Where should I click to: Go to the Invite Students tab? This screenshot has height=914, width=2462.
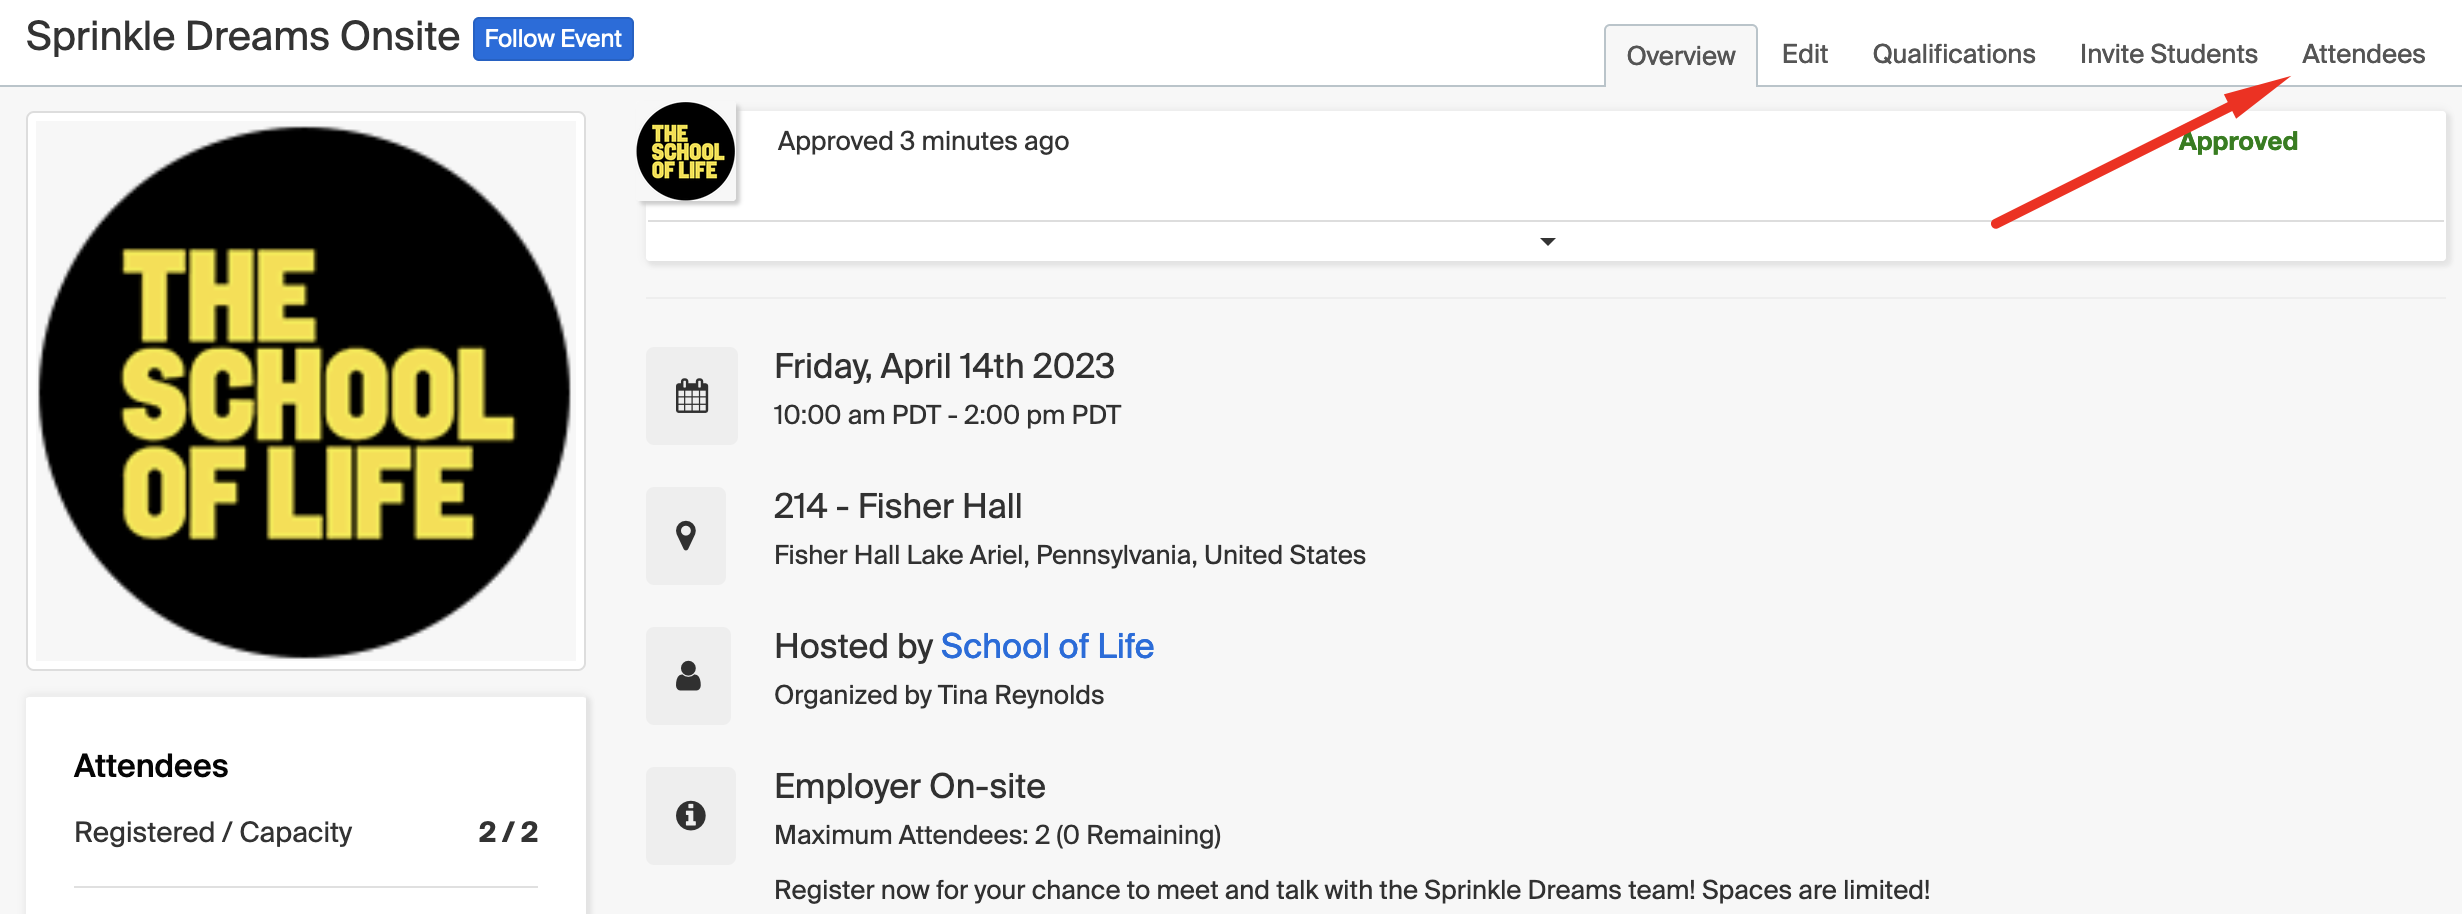click(x=2168, y=54)
